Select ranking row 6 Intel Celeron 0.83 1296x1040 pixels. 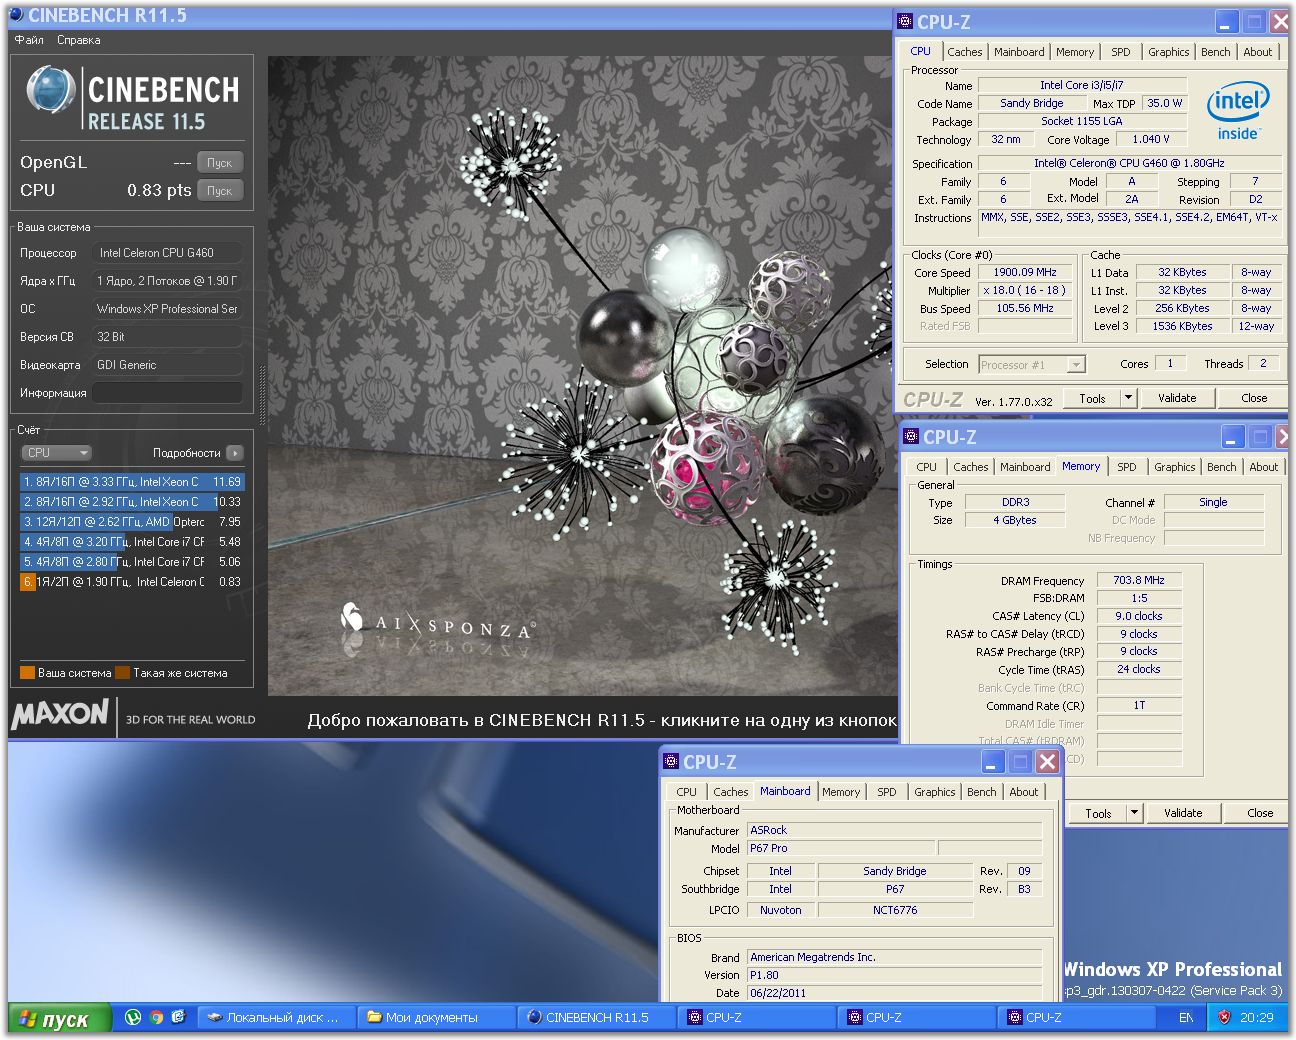point(132,582)
